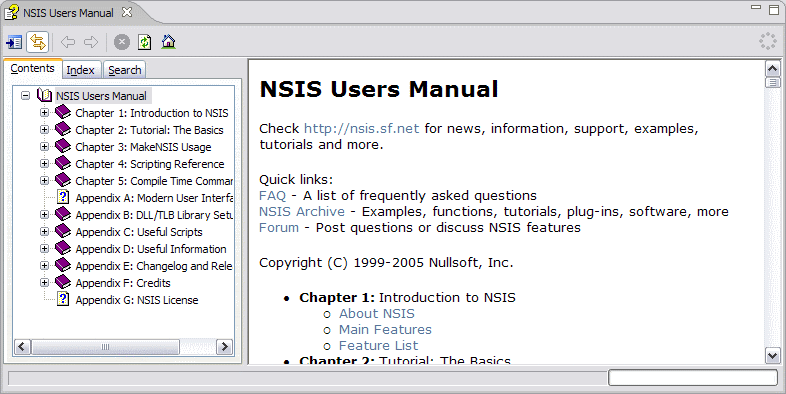
Task: Click the content pane vertical scrollbar thumb
Action: point(772,82)
